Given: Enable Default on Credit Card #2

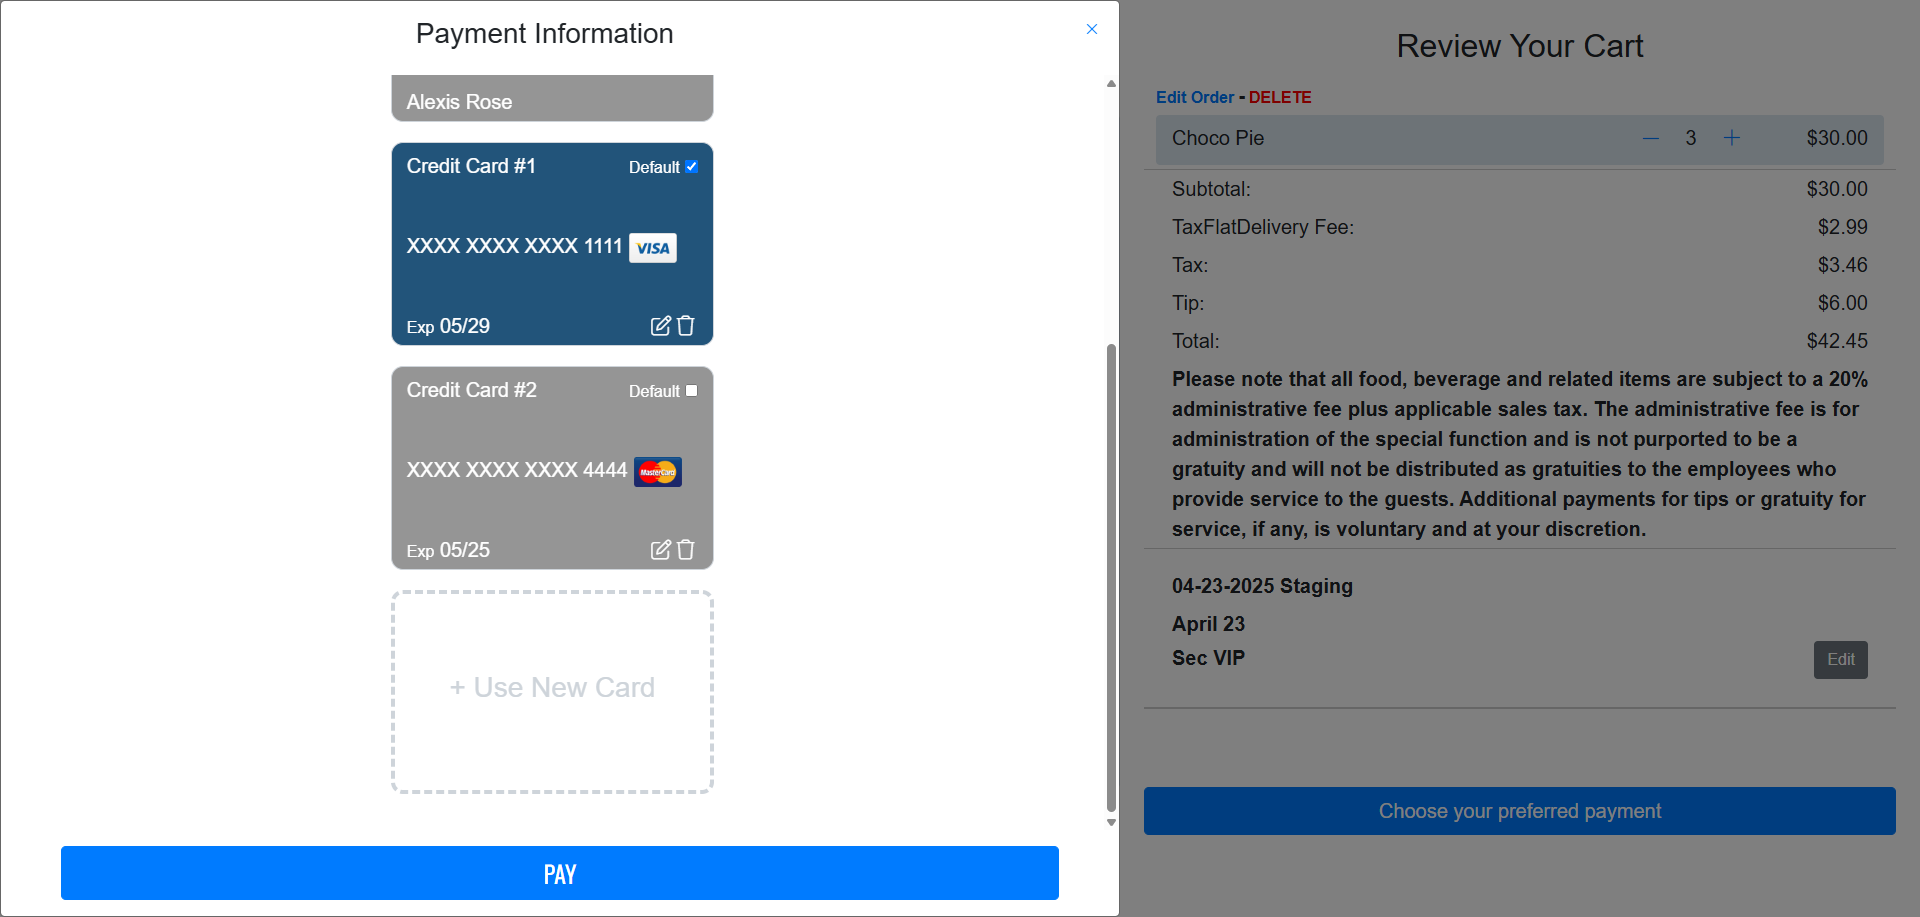Looking at the screenshot, I should (691, 390).
